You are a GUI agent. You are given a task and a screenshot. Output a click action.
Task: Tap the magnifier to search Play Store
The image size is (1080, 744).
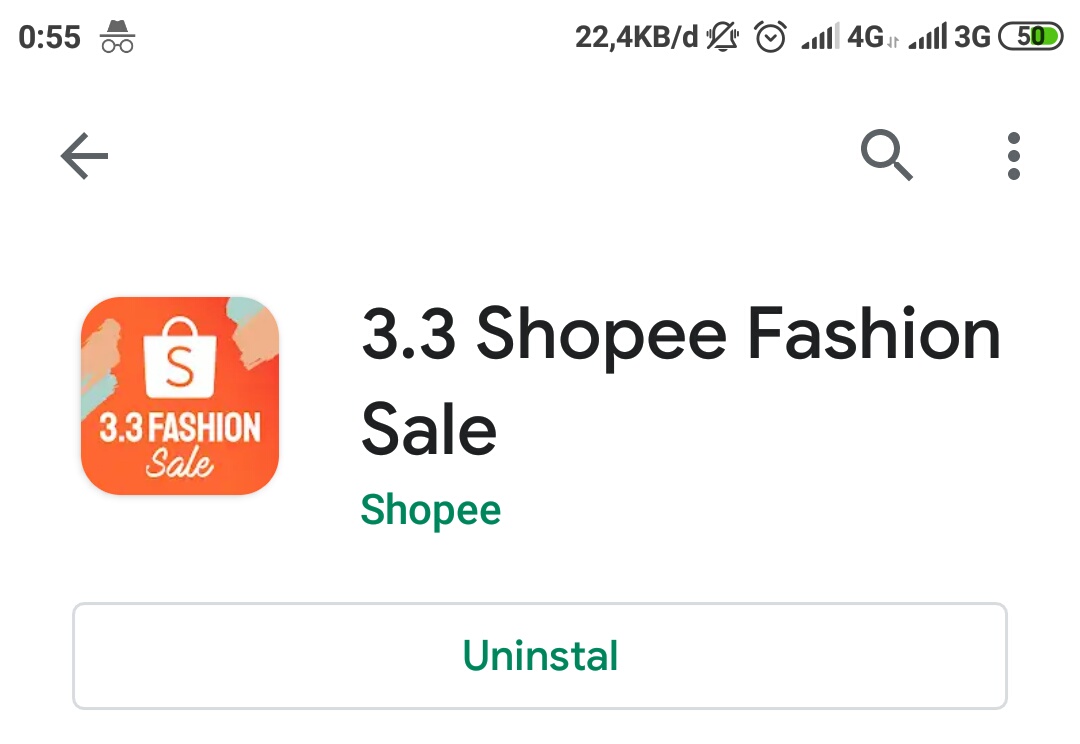click(x=886, y=156)
